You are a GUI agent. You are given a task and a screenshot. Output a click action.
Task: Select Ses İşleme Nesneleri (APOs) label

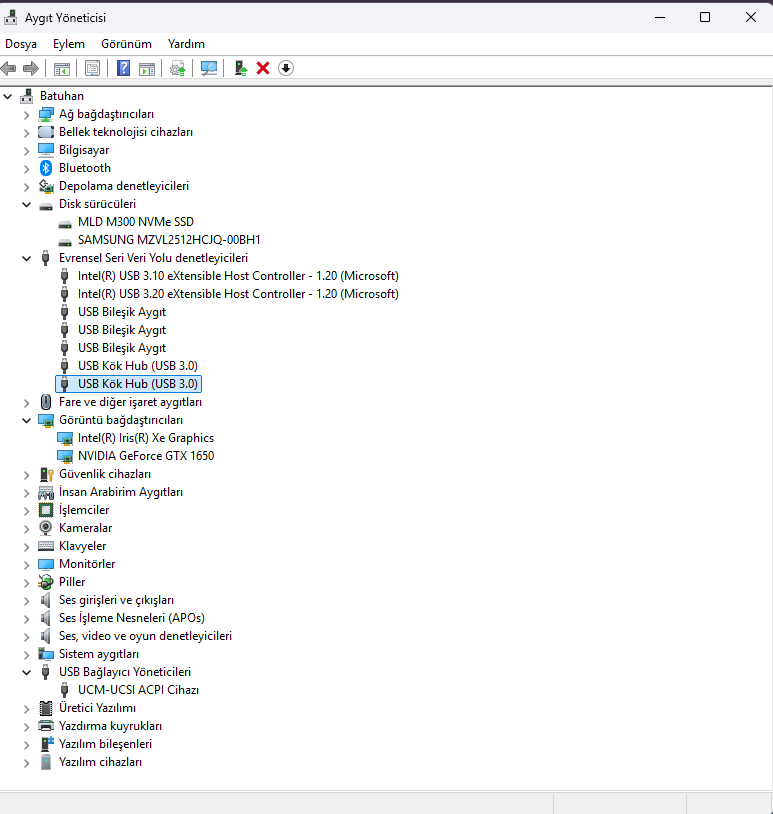132,618
